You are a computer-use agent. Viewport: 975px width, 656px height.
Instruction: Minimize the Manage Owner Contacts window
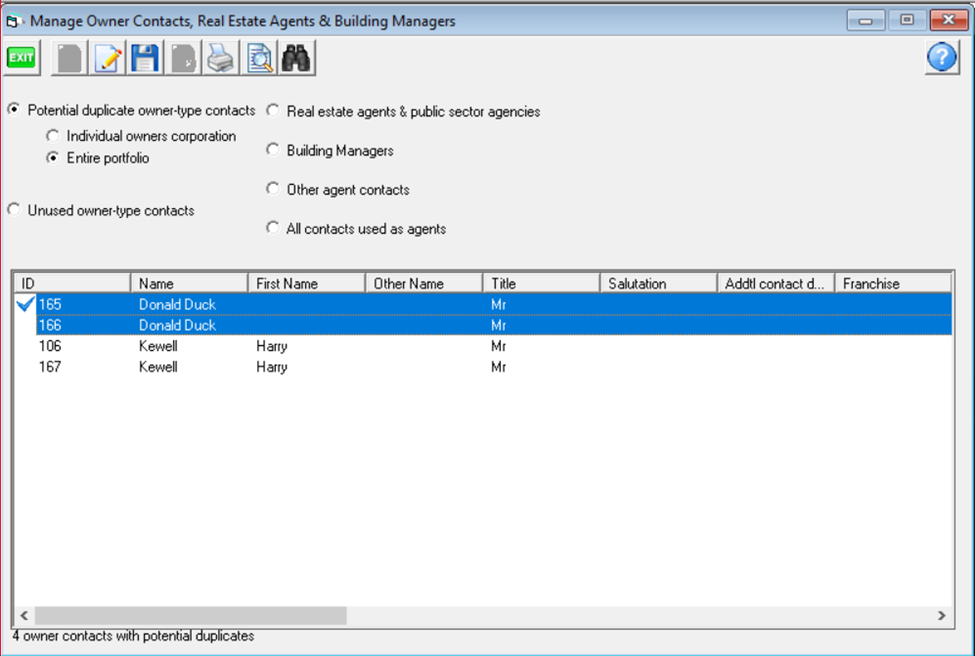[865, 21]
